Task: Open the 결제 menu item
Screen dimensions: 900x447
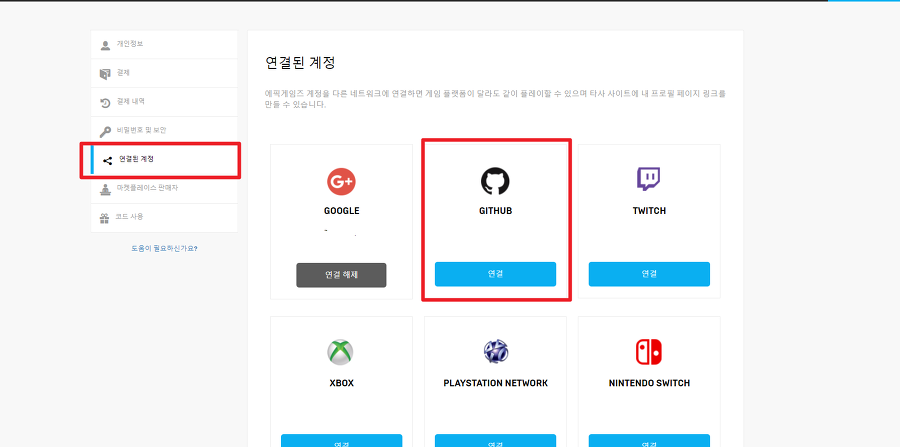Action: click(x=164, y=73)
